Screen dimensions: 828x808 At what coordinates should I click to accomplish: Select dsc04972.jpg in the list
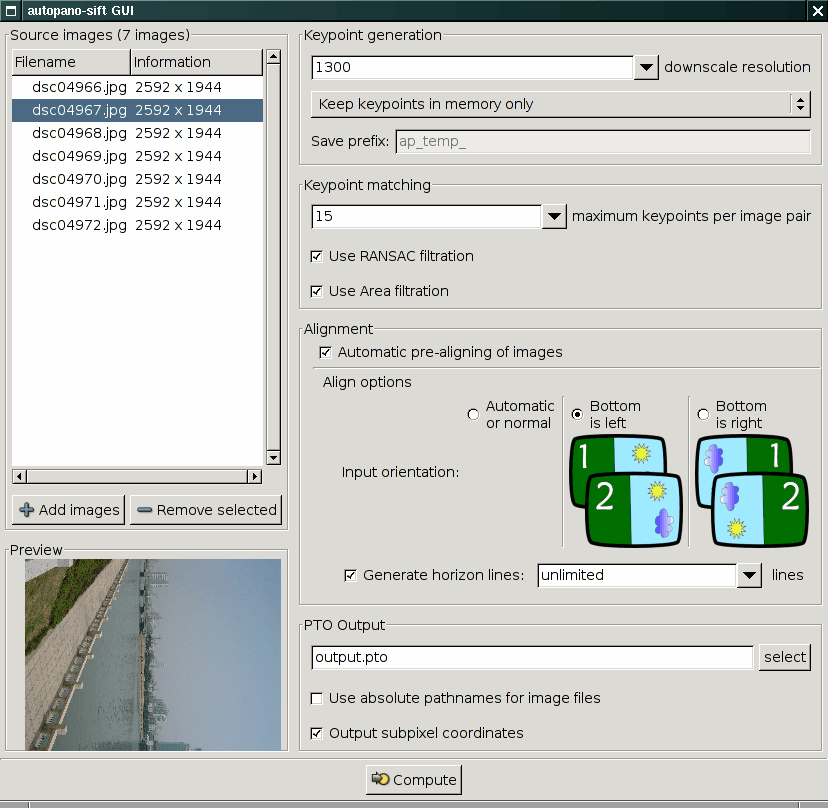coord(137,225)
